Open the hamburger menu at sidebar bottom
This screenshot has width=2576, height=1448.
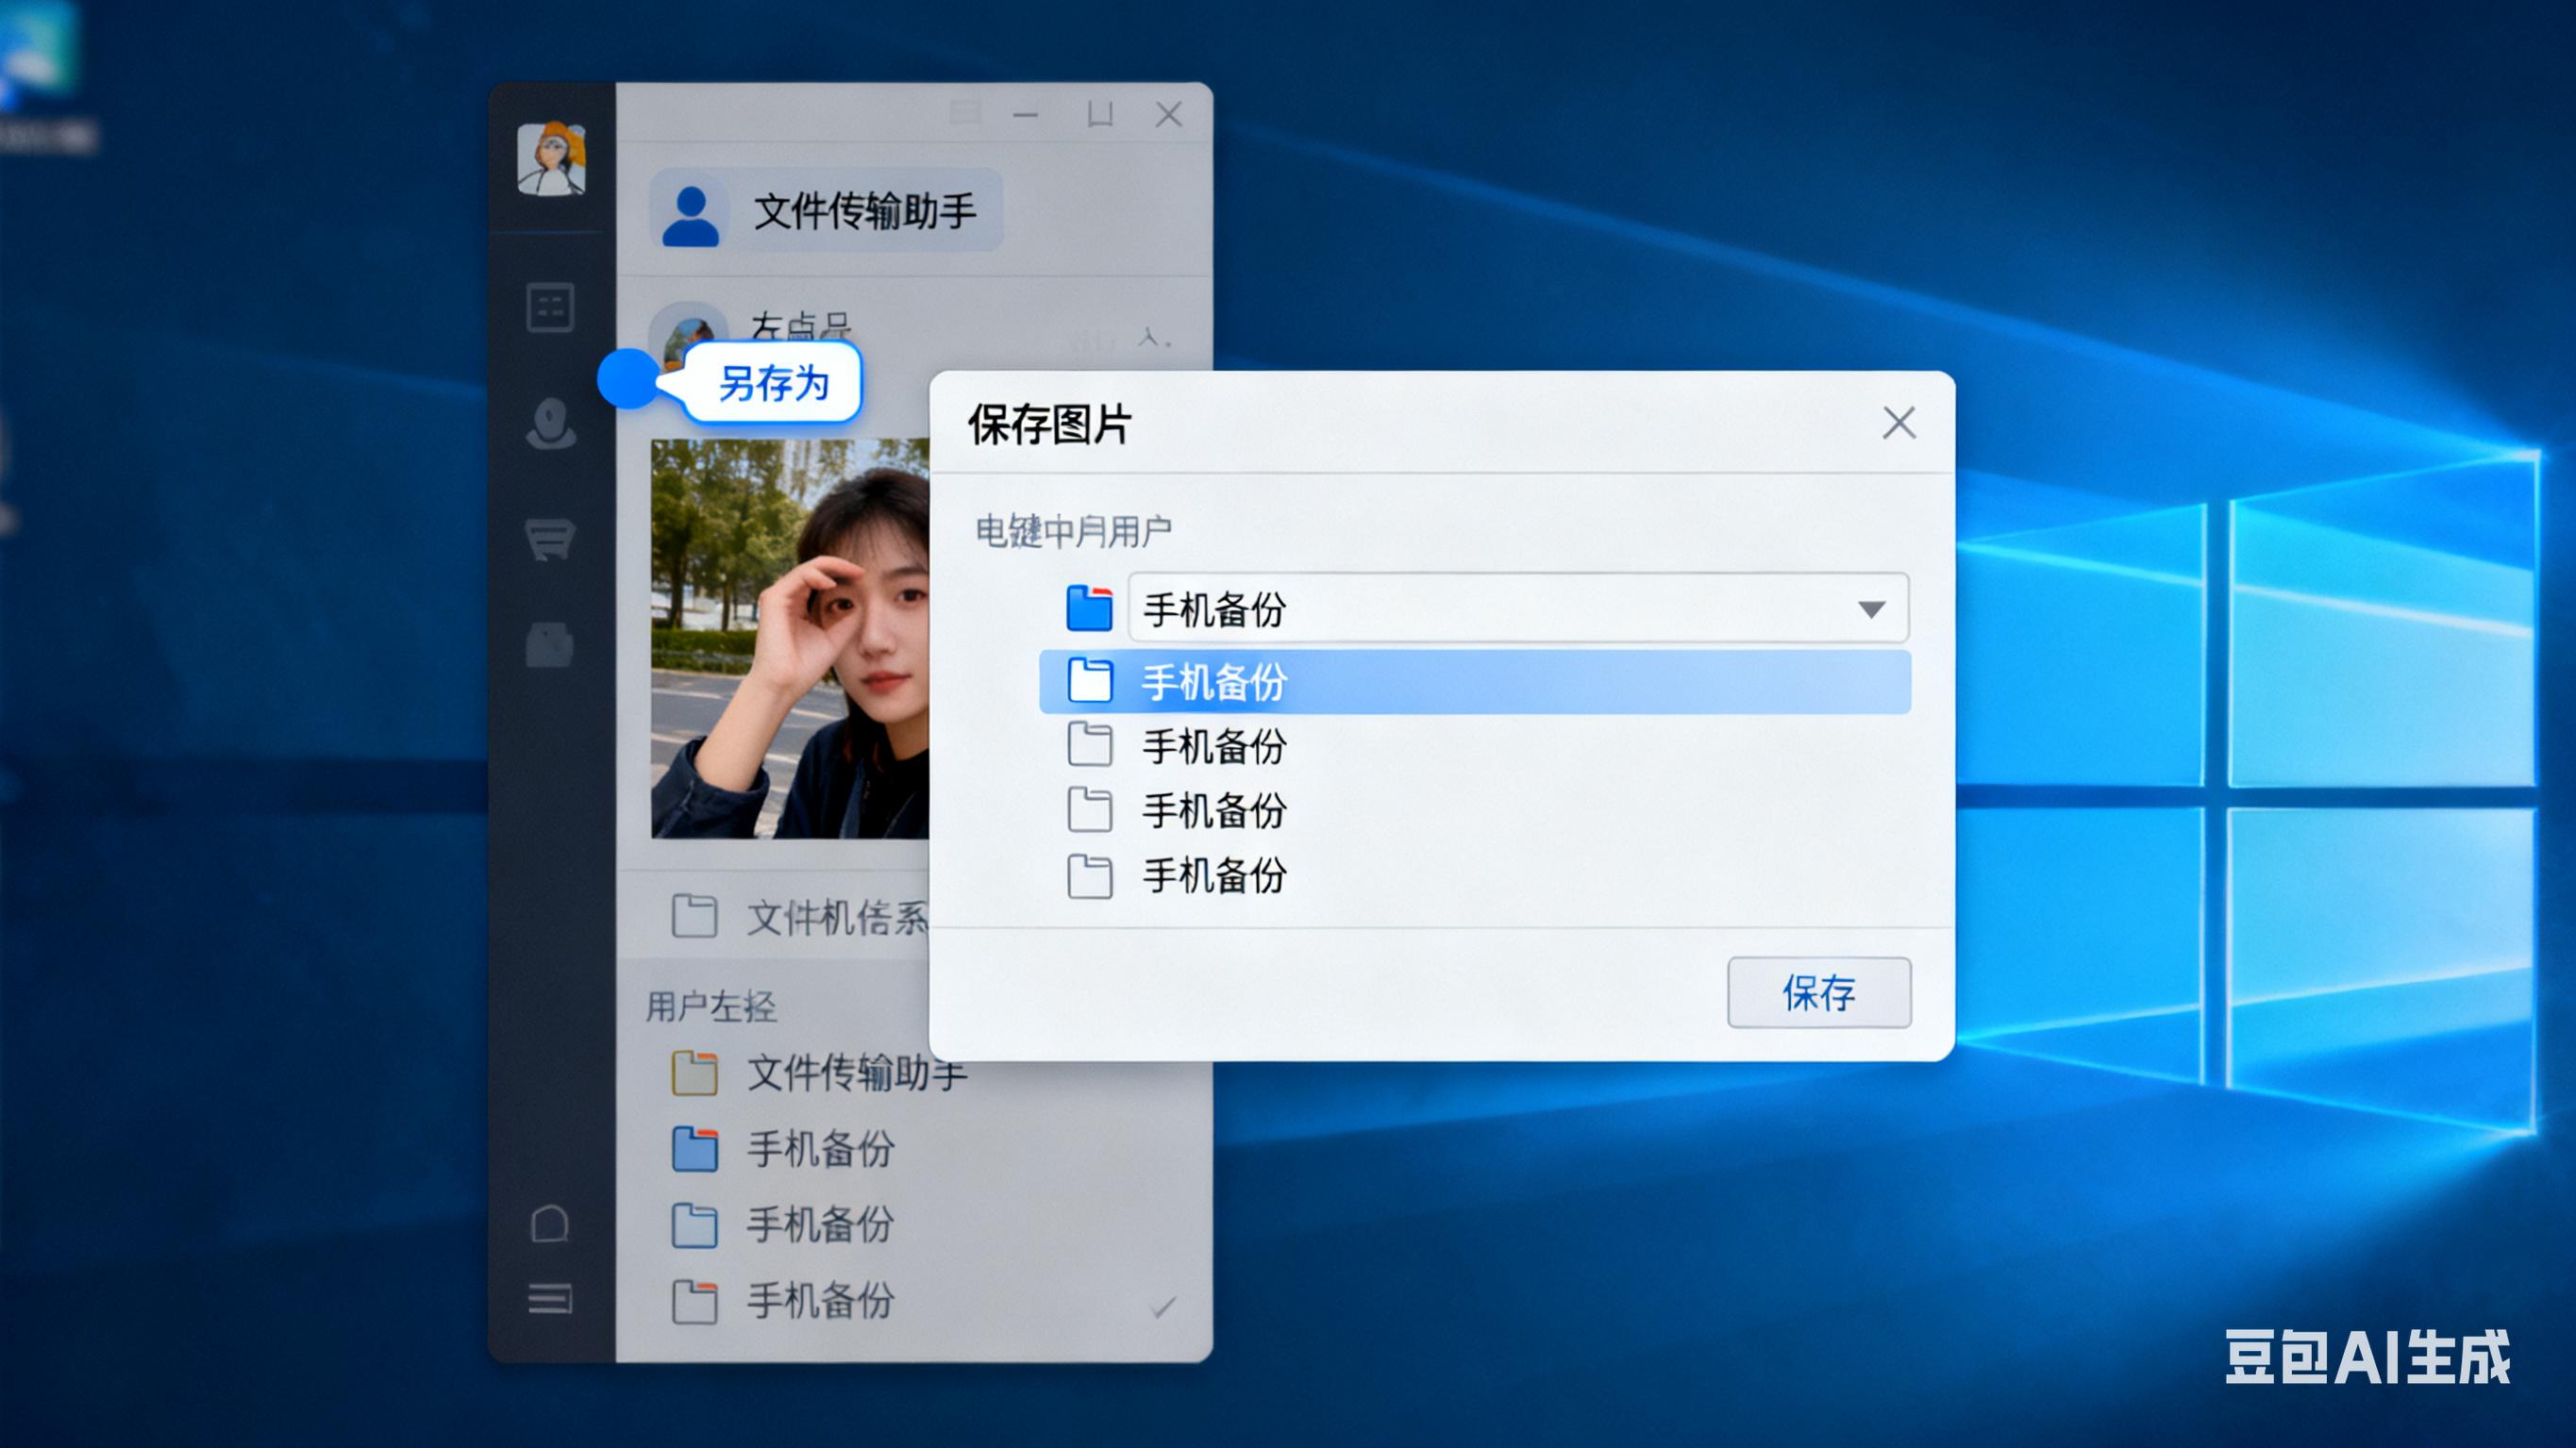point(550,1299)
